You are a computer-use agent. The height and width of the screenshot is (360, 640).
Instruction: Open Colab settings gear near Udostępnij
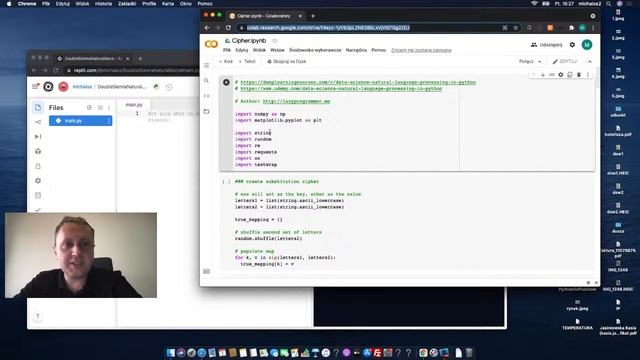click(x=572, y=44)
